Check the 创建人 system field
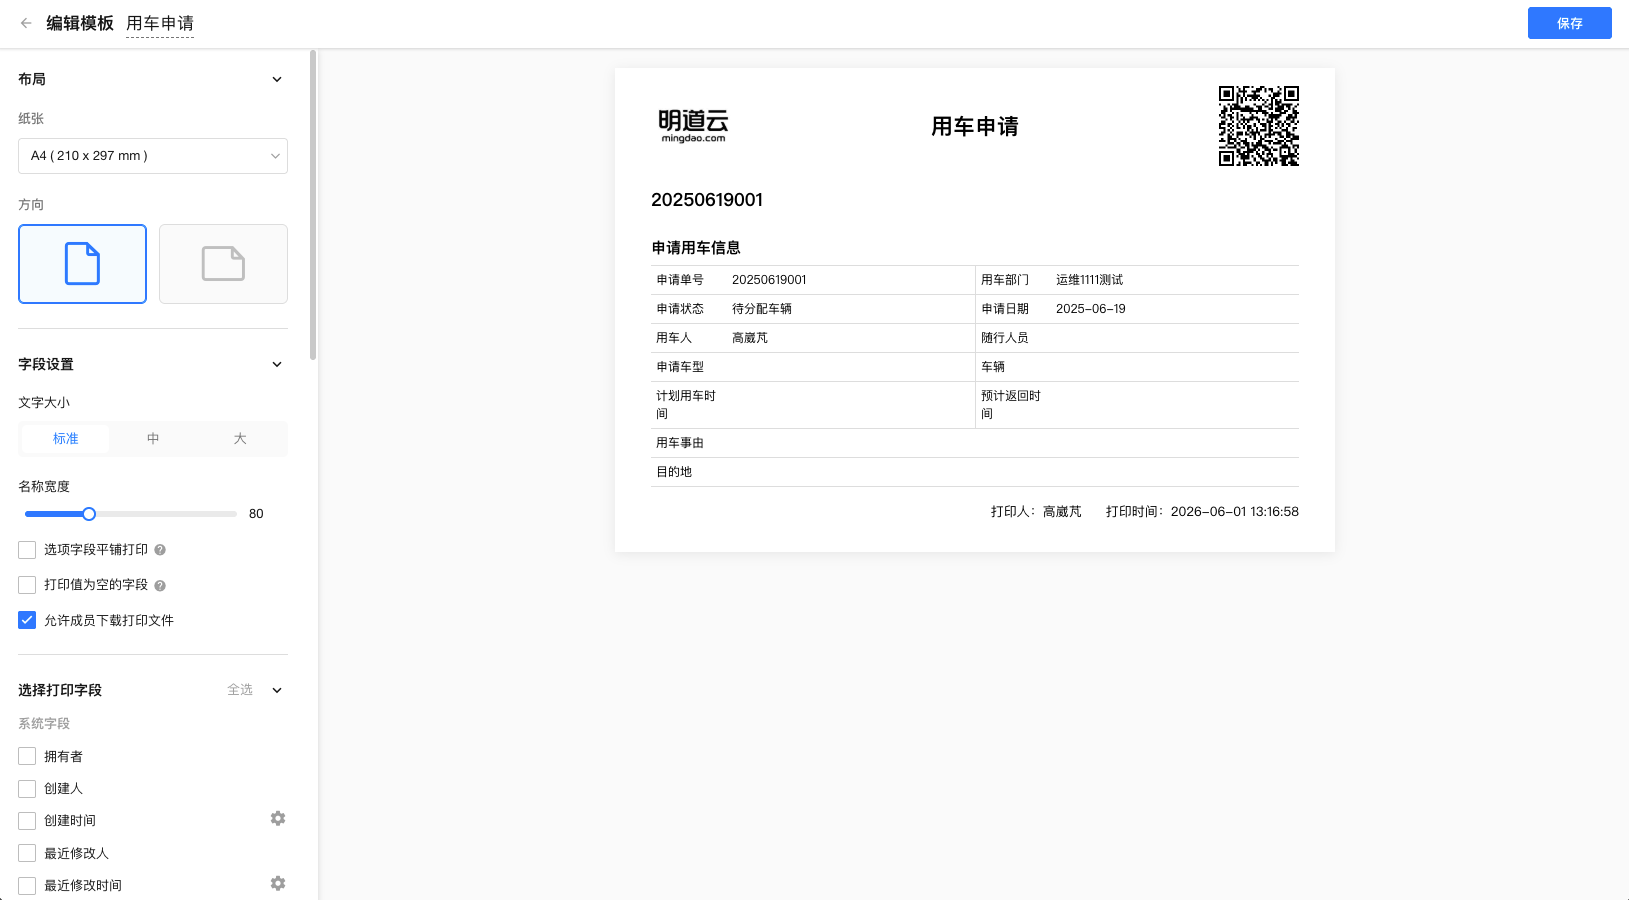Screen dimensions: 1629x900 point(27,789)
